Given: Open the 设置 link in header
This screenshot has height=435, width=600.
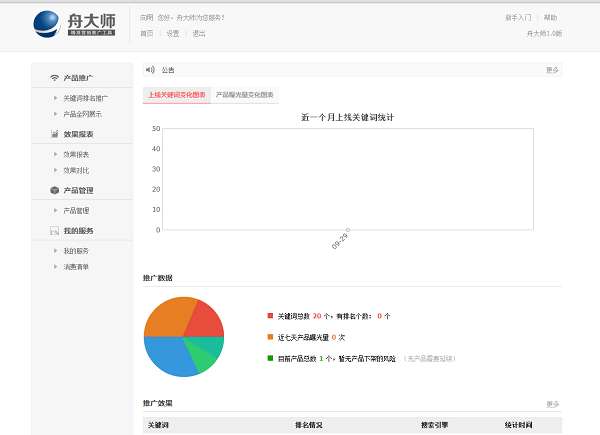Looking at the screenshot, I should (173, 34).
